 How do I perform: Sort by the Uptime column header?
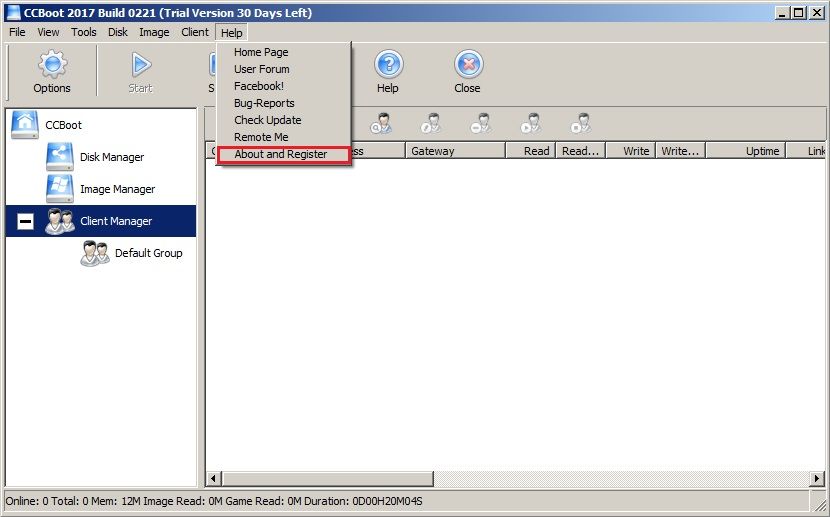pos(746,151)
